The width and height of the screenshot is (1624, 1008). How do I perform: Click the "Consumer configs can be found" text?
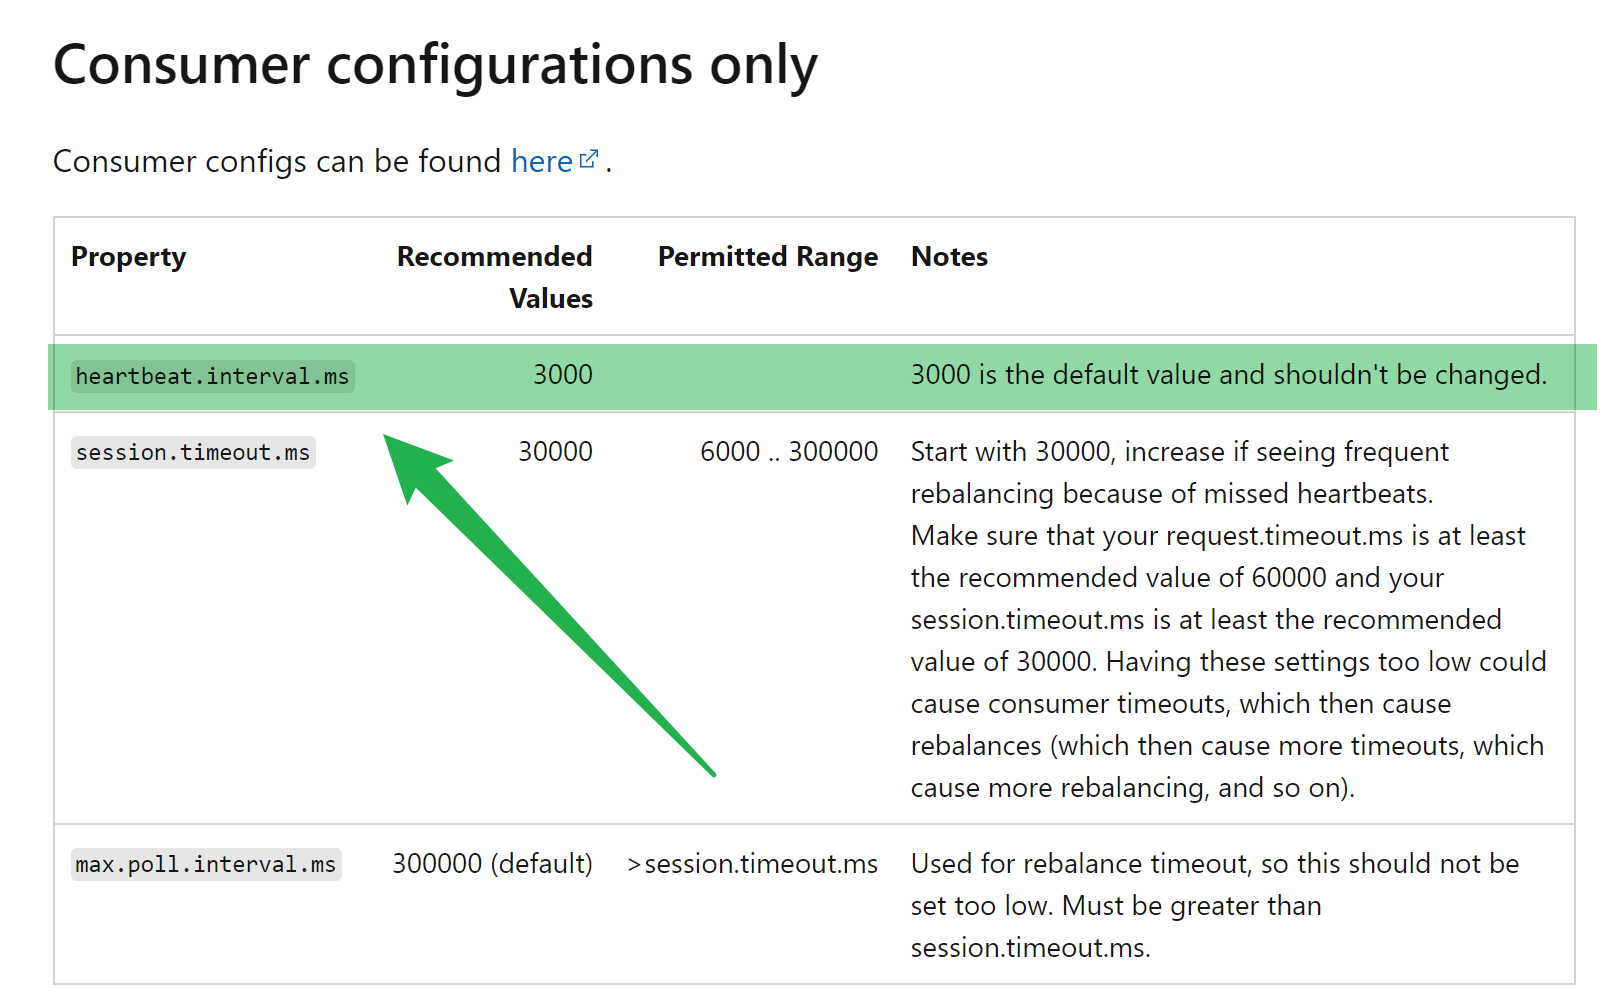[277, 161]
